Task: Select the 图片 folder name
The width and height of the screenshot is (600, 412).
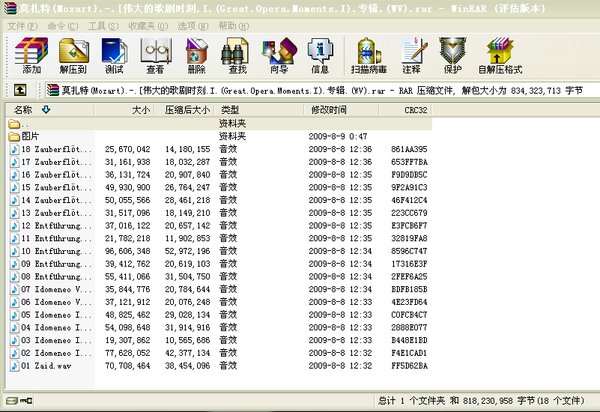Action: pos(30,136)
